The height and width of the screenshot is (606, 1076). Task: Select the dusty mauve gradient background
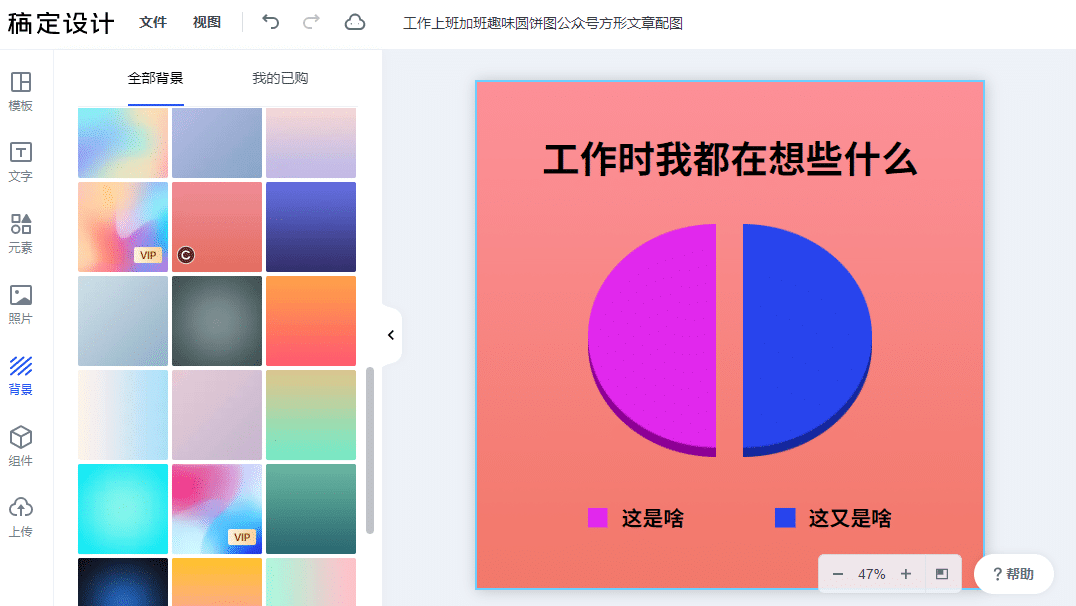point(217,415)
